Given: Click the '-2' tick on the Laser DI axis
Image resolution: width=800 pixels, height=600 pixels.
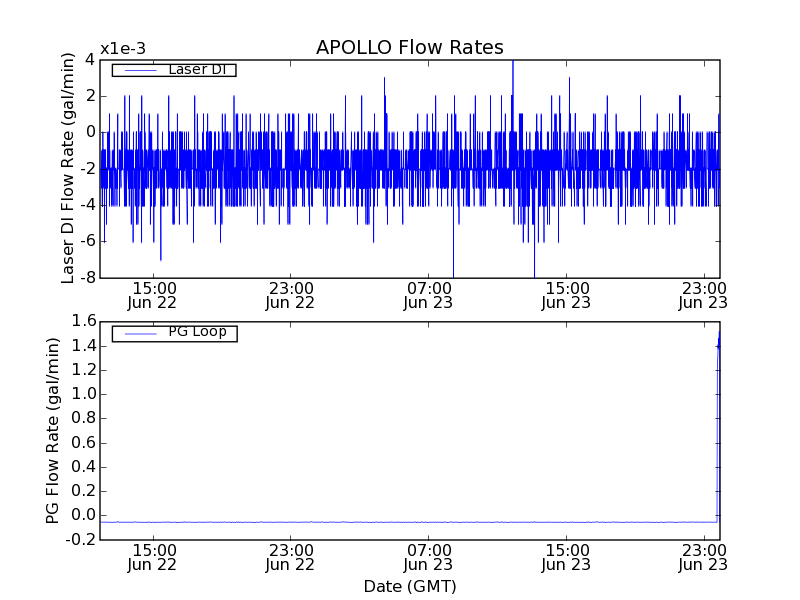Looking at the screenshot, I should [x=87, y=169].
